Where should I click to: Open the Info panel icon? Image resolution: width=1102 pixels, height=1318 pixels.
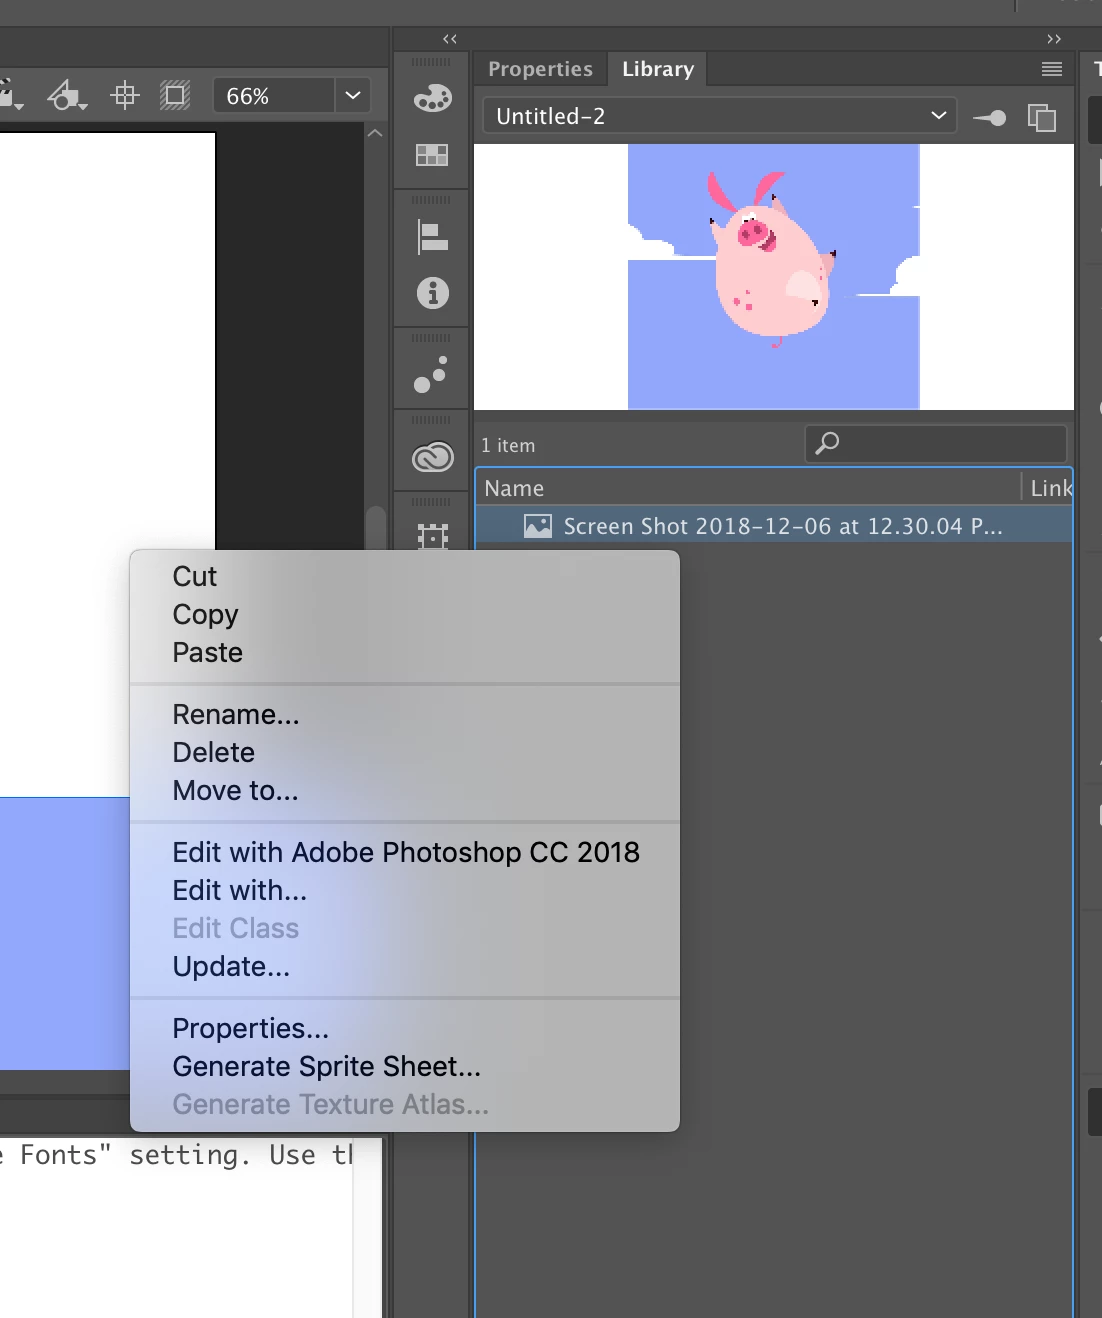tap(432, 293)
